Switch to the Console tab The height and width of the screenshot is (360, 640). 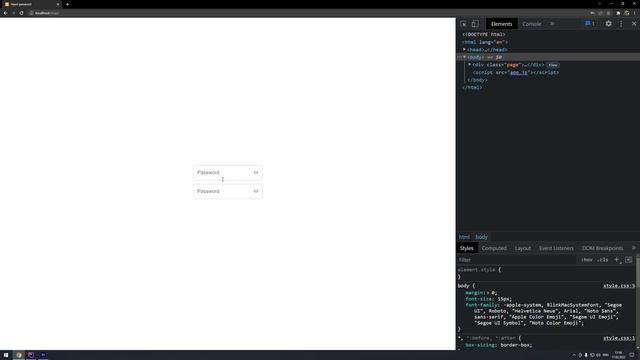531,24
